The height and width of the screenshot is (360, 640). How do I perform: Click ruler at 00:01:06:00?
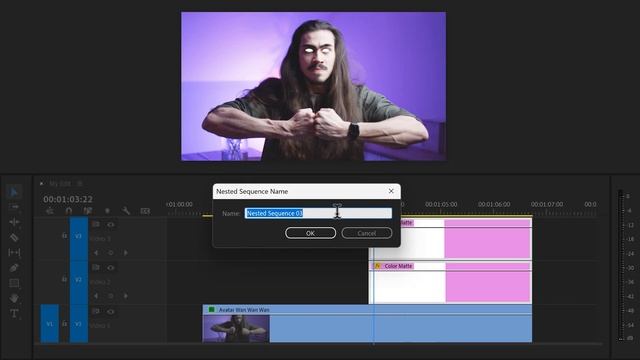(494, 204)
